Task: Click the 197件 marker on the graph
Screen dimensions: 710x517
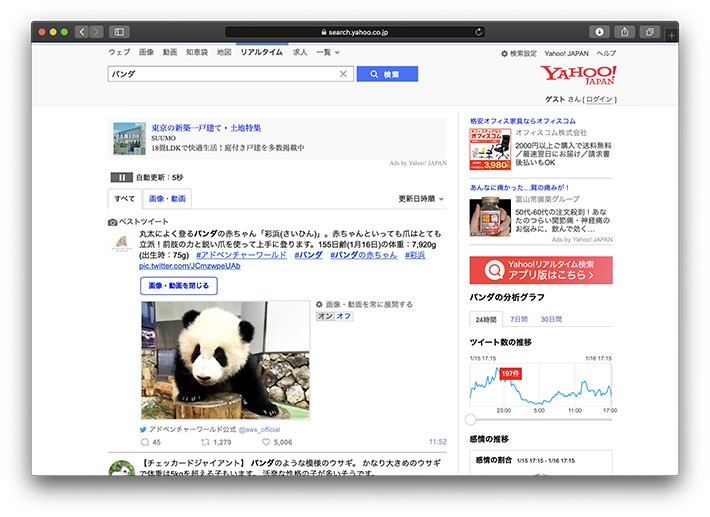Action: click(x=510, y=374)
